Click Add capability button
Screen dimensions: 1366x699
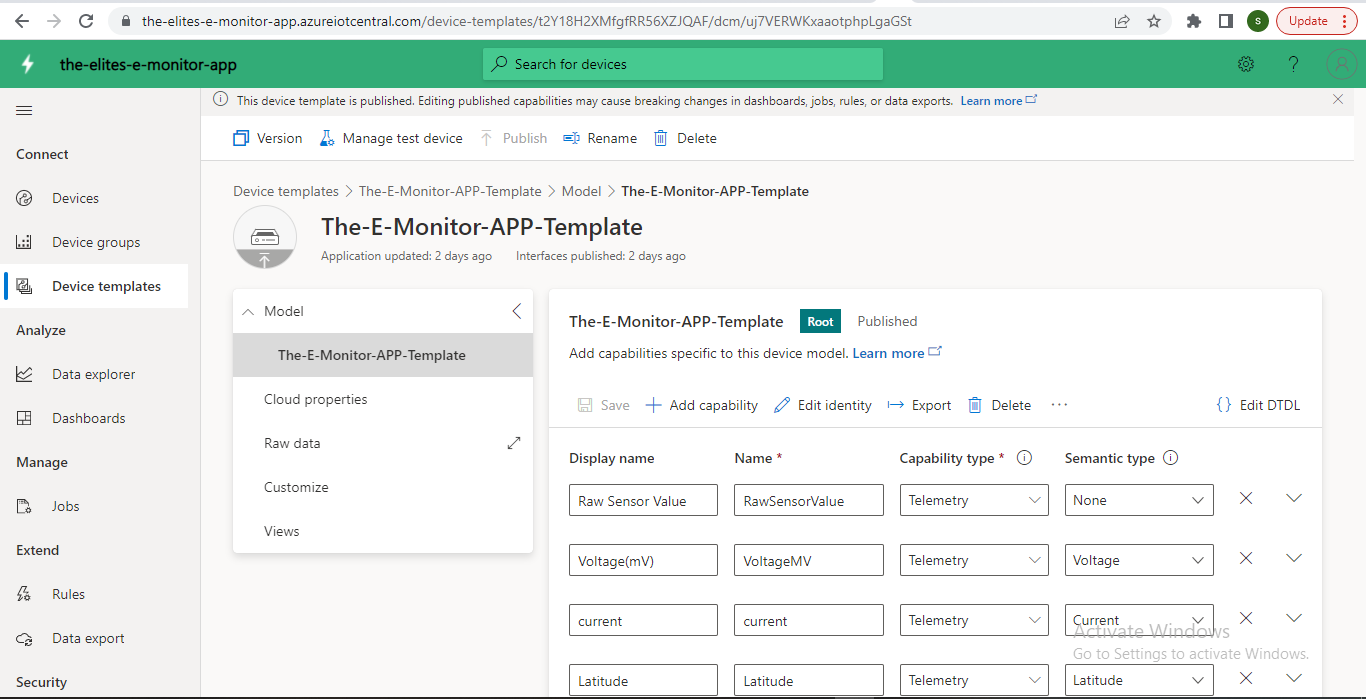pos(702,405)
